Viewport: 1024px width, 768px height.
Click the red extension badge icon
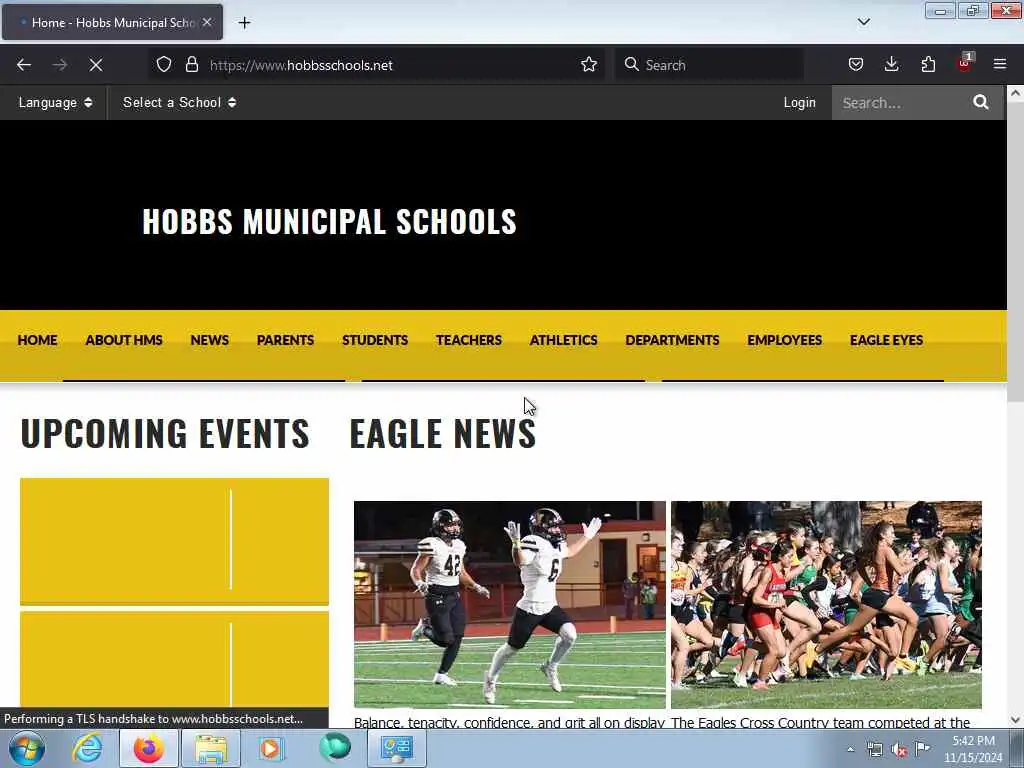coord(965,63)
